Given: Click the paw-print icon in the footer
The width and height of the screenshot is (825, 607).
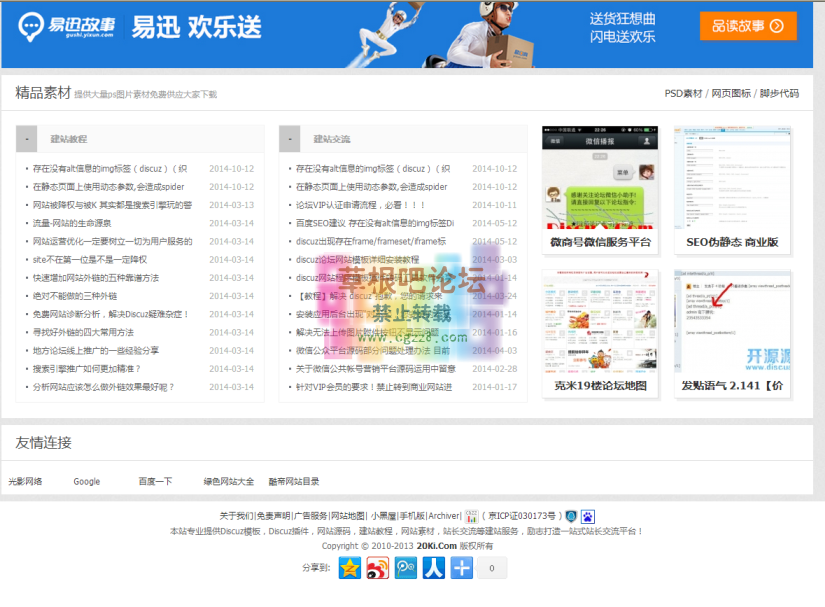Looking at the screenshot, I should pos(588,516).
